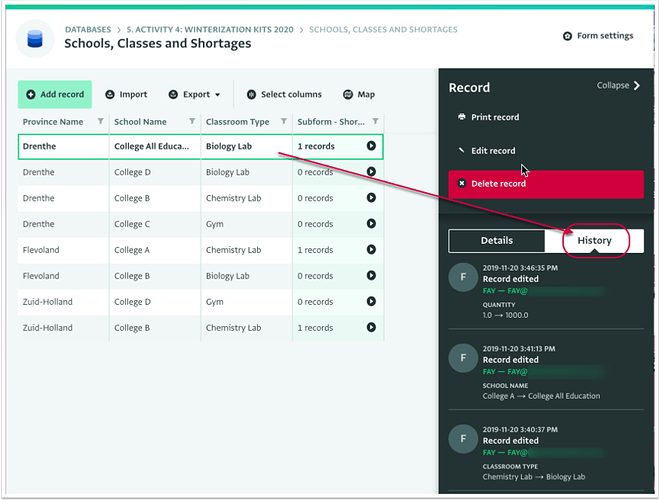Filter the School Name column

[191, 122]
